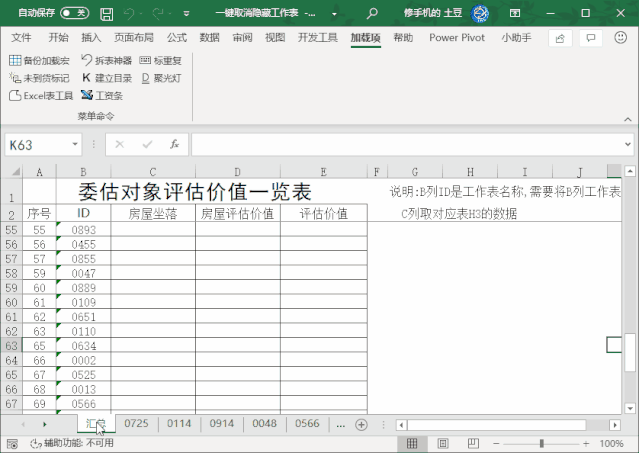Open the Comments speech bubble icon
639x453 pixels.
click(591, 38)
